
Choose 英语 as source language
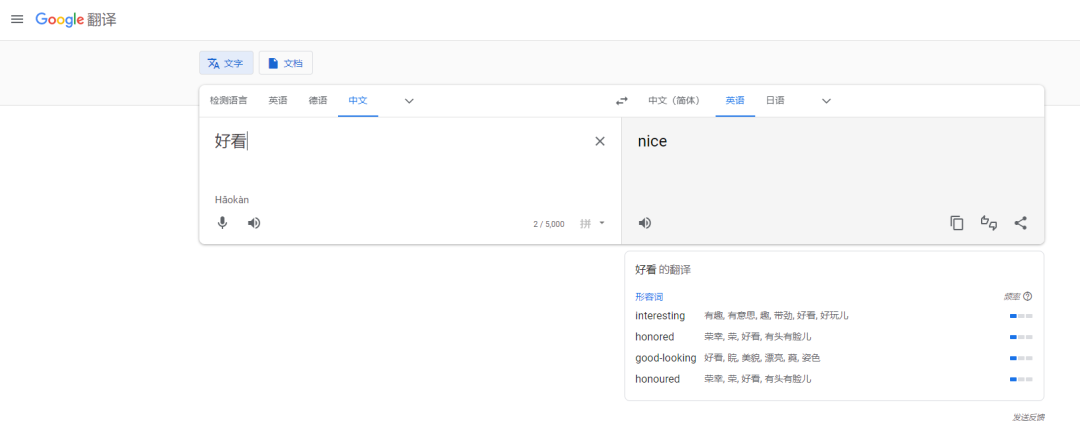coord(278,101)
